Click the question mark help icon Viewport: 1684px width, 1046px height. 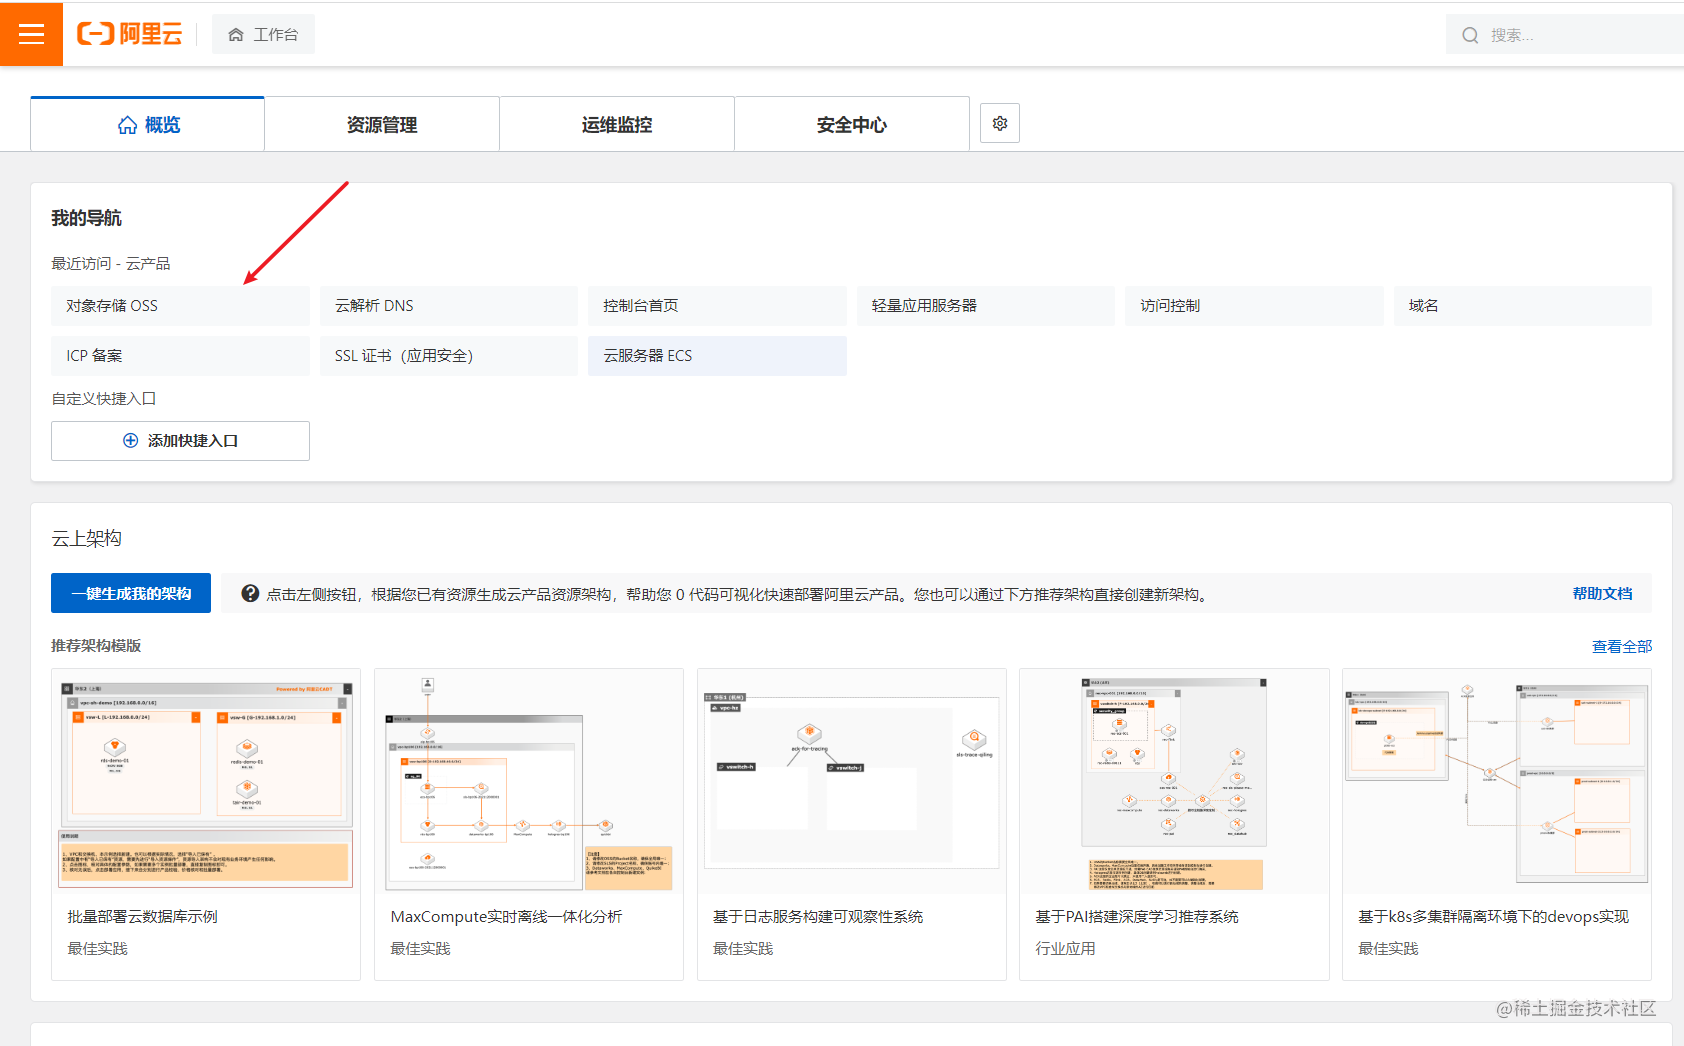pyautogui.click(x=250, y=593)
